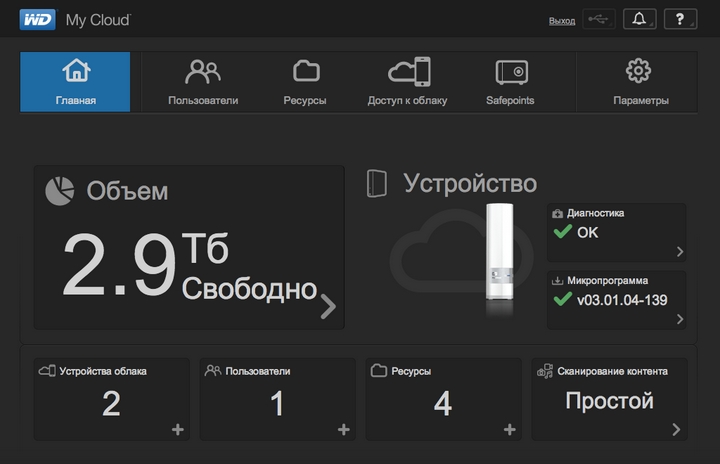Click the cloud devices count 2

pos(112,404)
